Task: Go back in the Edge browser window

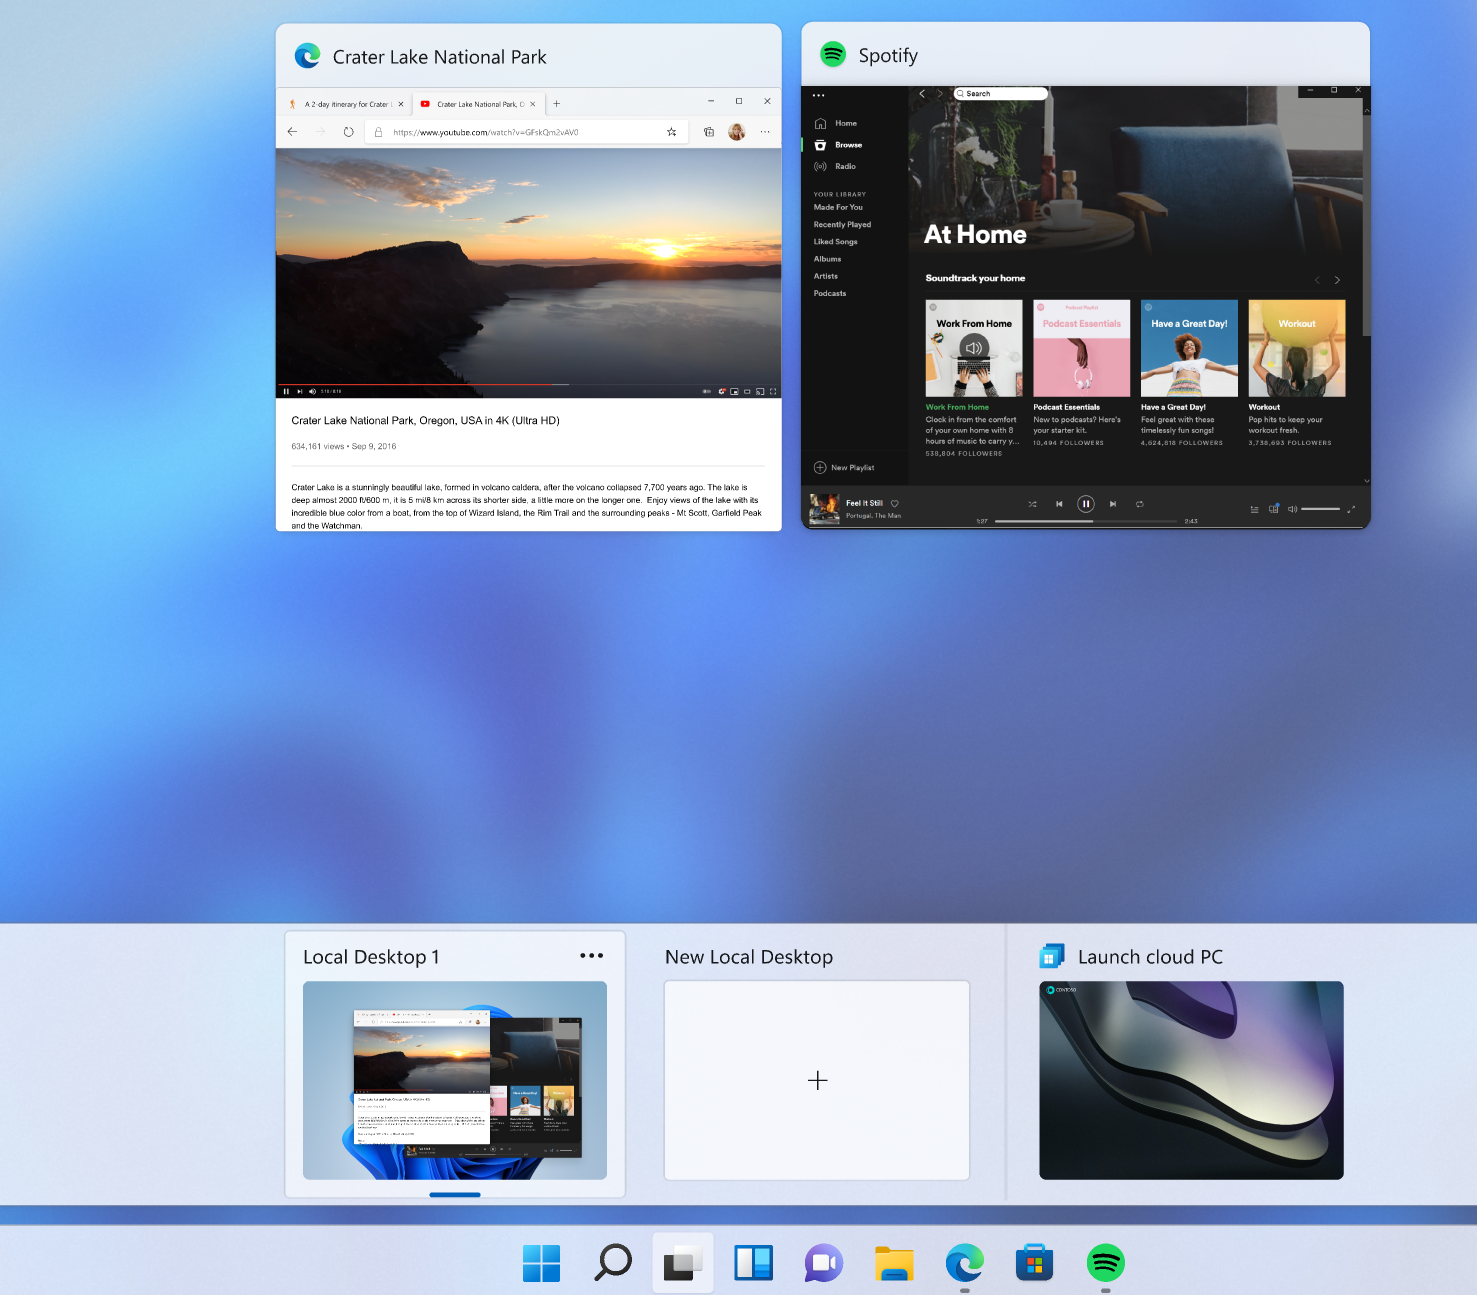Action: 292,131
